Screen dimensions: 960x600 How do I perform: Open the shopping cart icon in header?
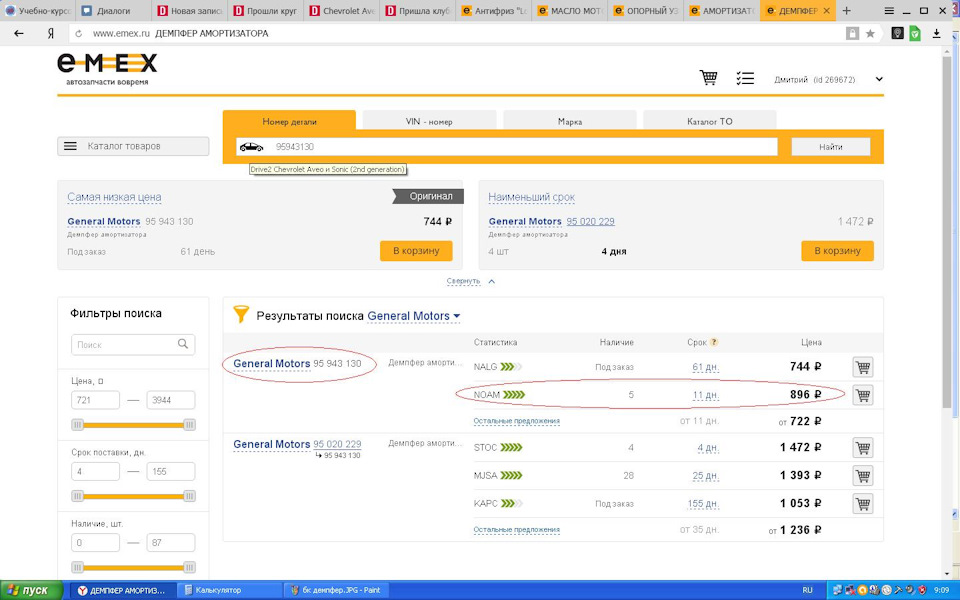coord(708,78)
